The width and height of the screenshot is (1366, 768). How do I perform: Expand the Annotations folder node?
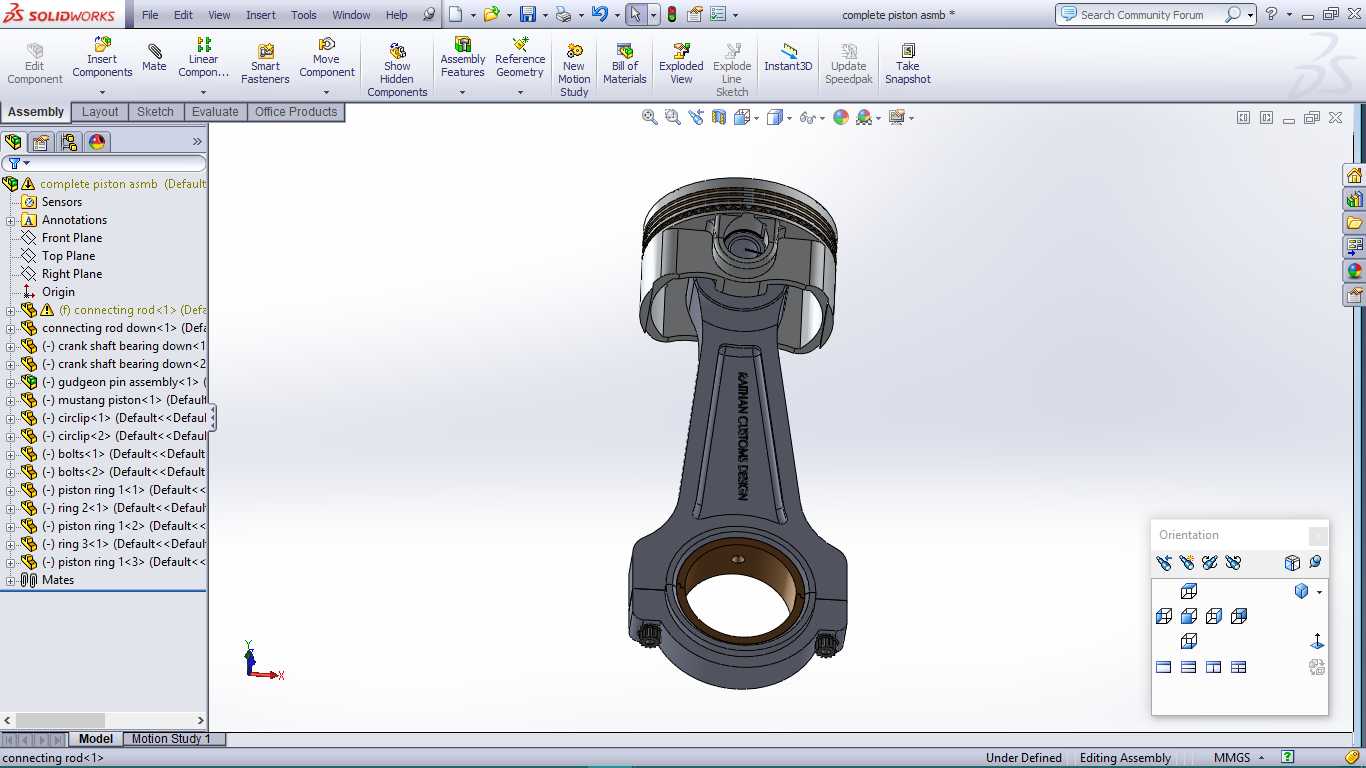pos(10,220)
